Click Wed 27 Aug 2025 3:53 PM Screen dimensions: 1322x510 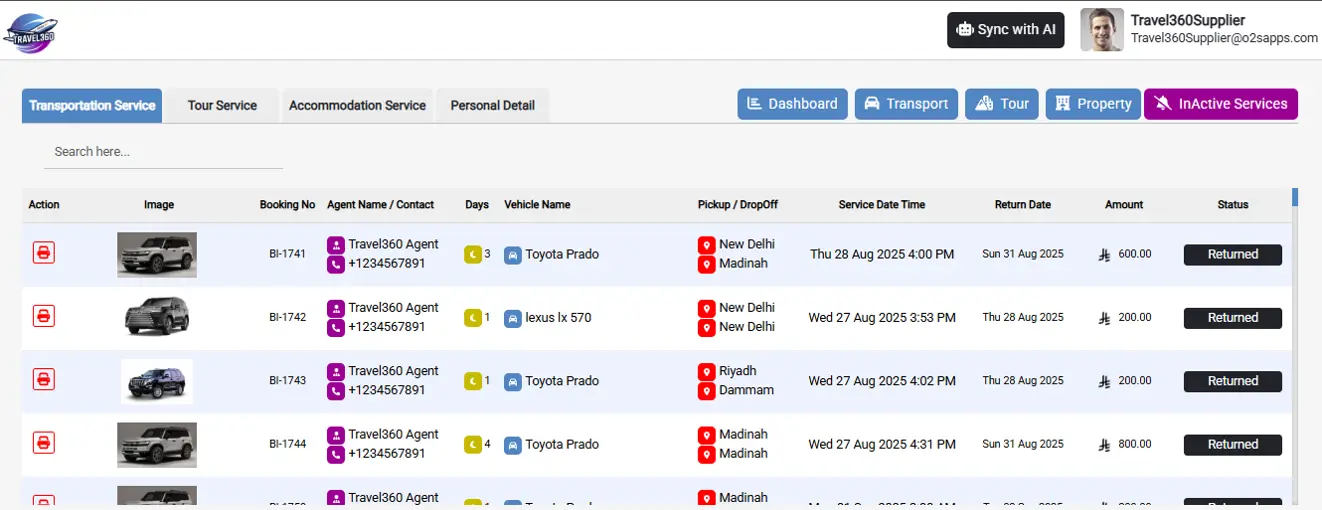[x=882, y=318]
